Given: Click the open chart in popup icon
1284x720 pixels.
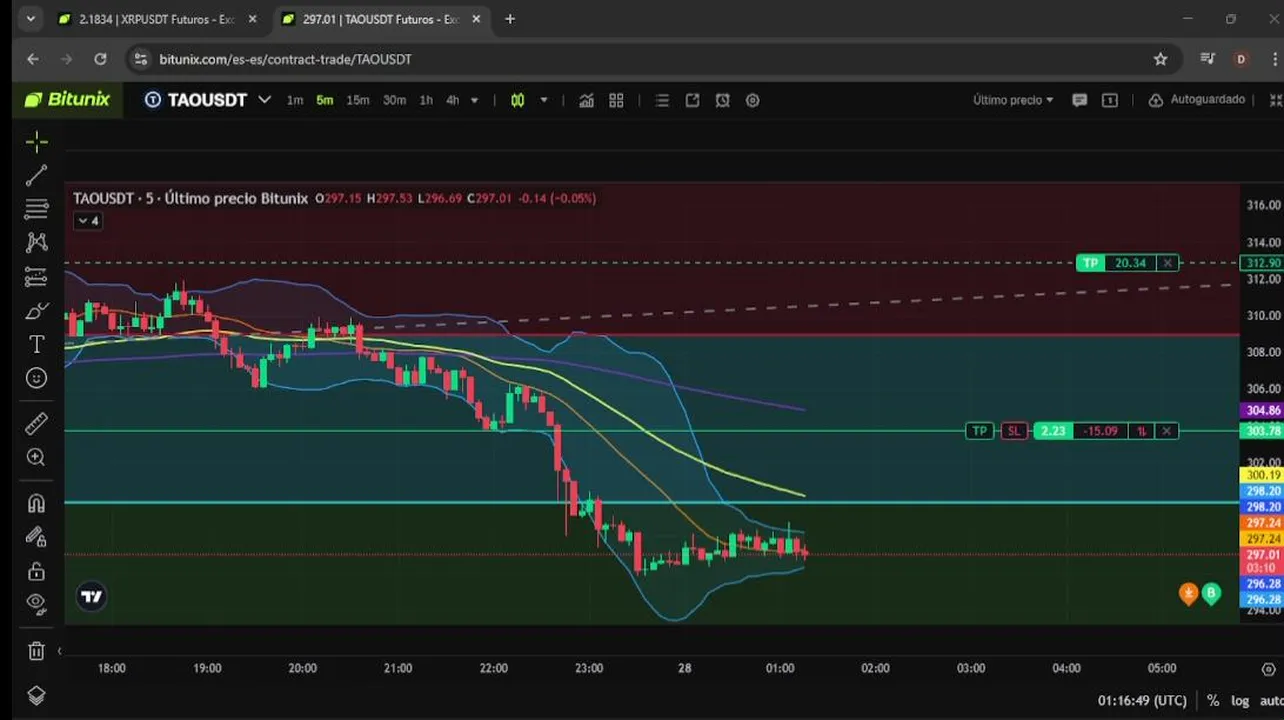Looking at the screenshot, I should pyautogui.click(x=692, y=100).
